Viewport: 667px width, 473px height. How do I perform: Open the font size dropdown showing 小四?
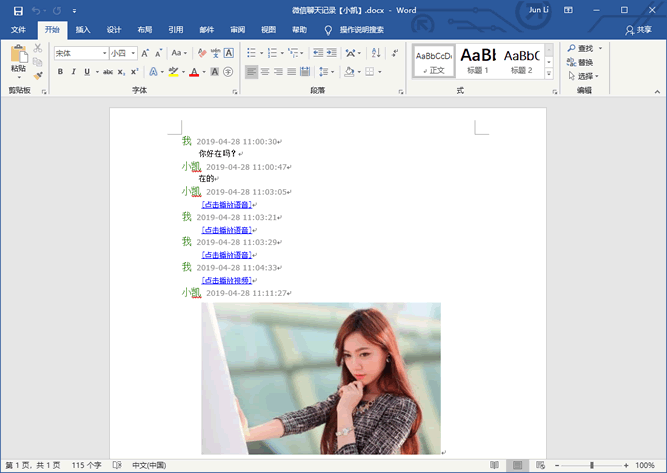click(135, 53)
